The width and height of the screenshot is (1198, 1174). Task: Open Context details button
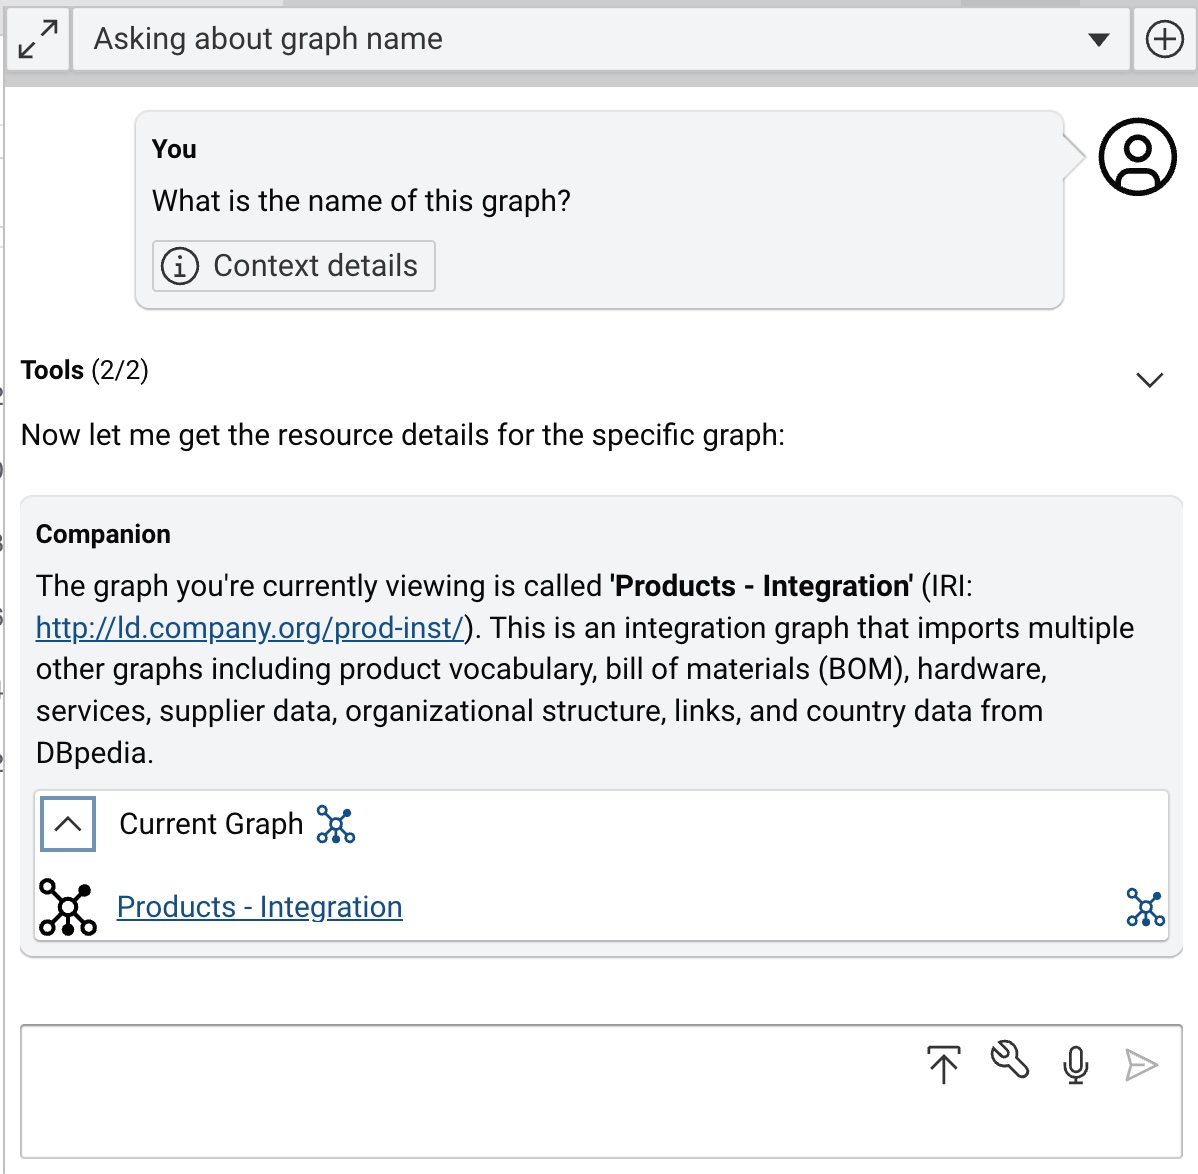point(293,266)
